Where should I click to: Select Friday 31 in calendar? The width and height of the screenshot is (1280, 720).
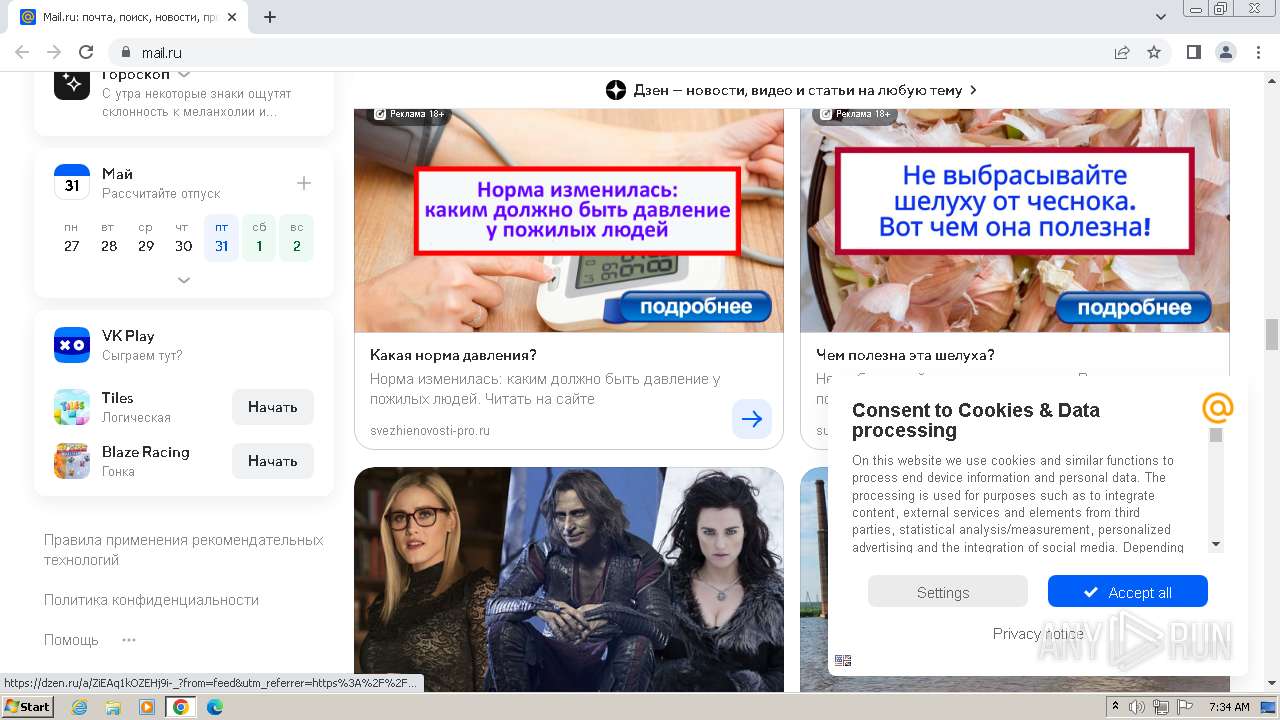221,237
